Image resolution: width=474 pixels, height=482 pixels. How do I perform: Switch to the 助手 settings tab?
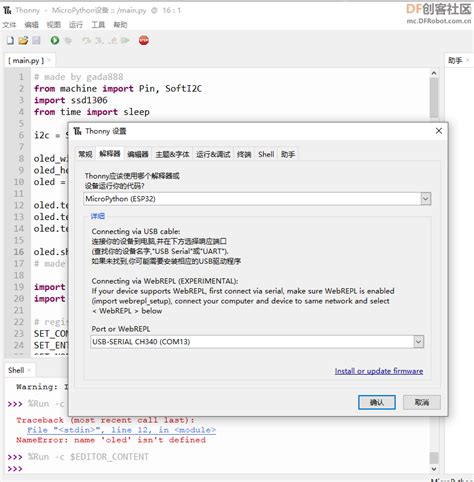pyautogui.click(x=288, y=154)
